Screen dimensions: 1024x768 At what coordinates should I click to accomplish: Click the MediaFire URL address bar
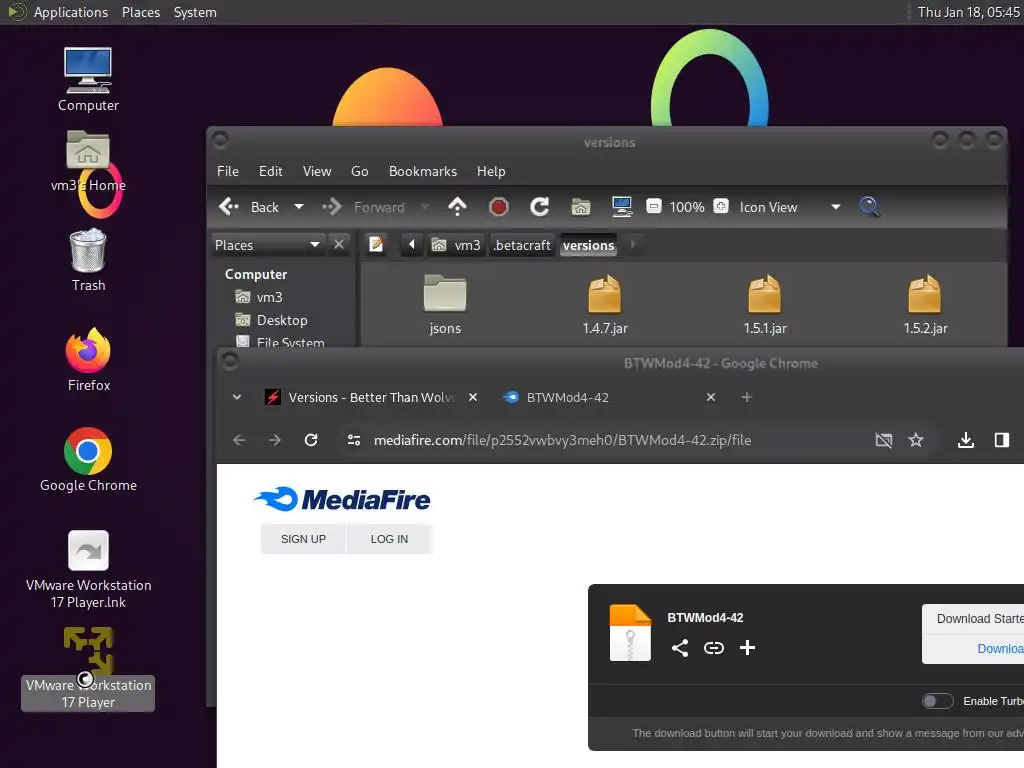point(562,440)
